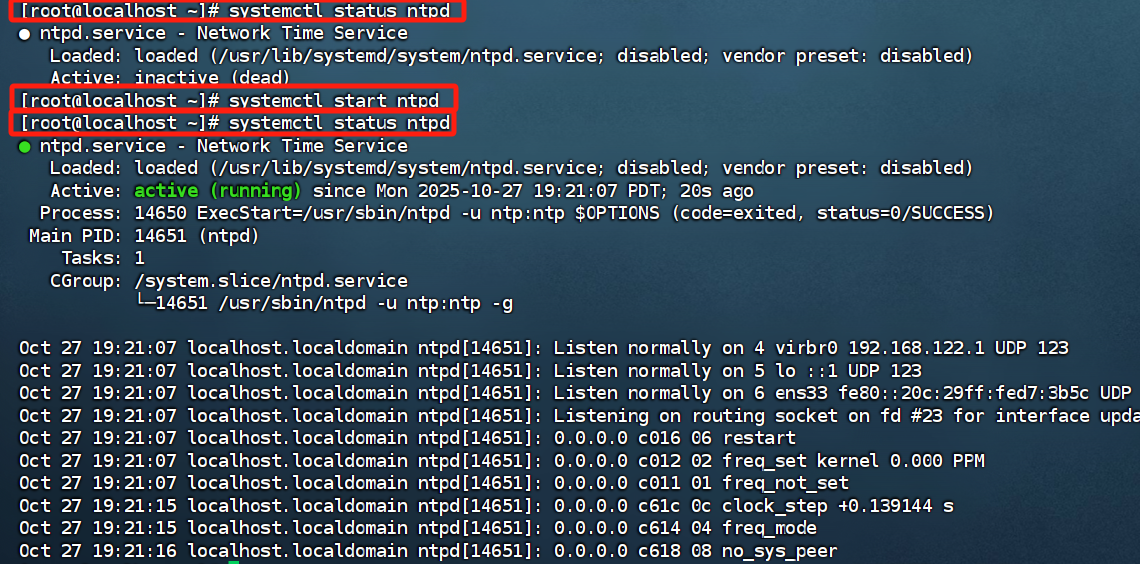Screen dimensions: 1140x564
Task: Click the first 'systemctl status ntpd' command line
Action: pyautogui.click(x=236, y=11)
